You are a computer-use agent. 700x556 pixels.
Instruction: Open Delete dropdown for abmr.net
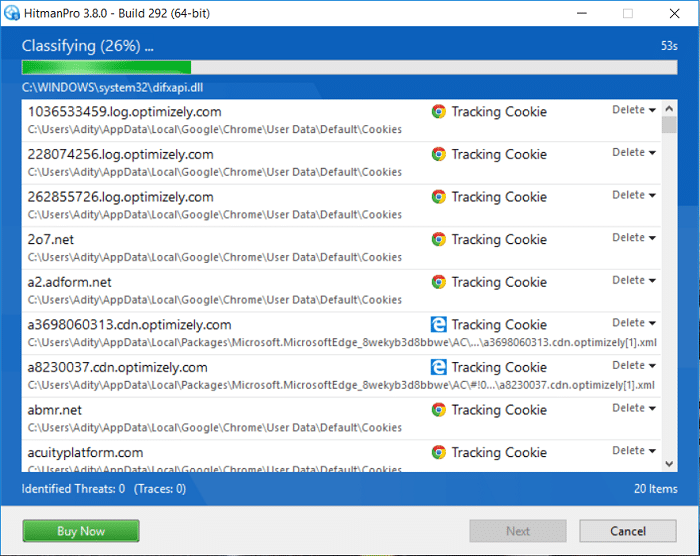[x=634, y=408]
